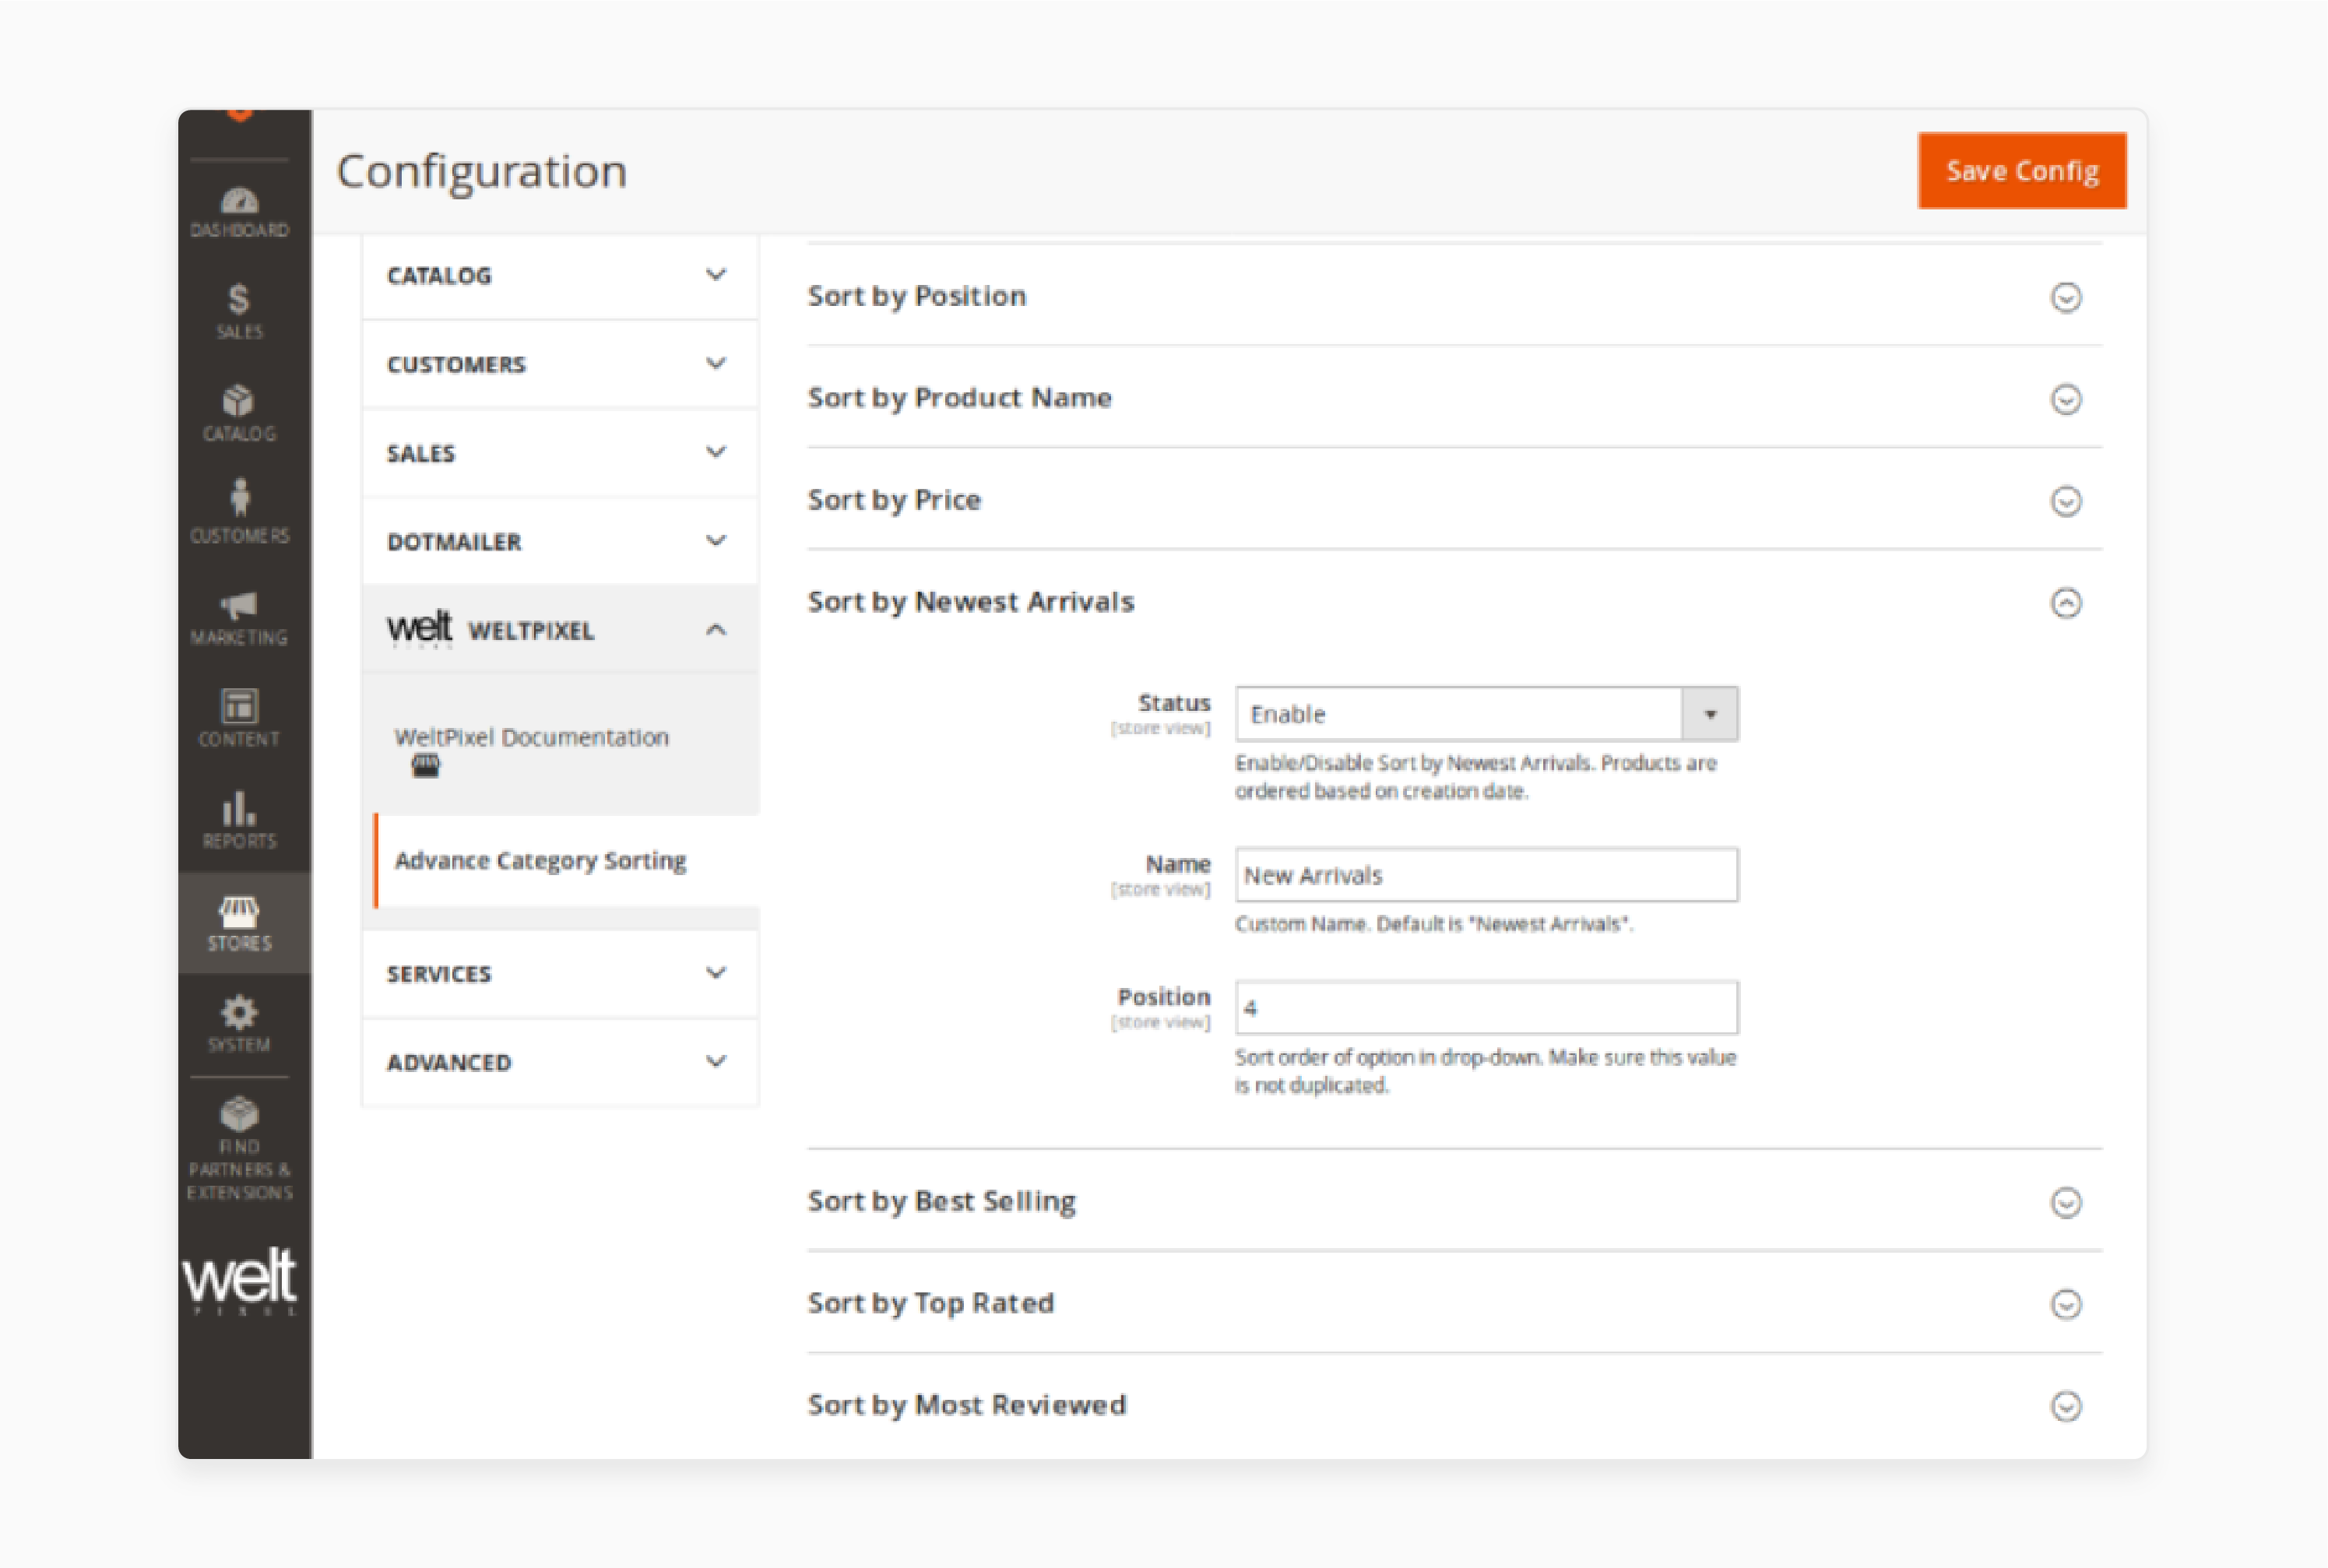The width and height of the screenshot is (2328, 1568).
Task: Expand Sort by Product Name group
Action: [1454, 398]
